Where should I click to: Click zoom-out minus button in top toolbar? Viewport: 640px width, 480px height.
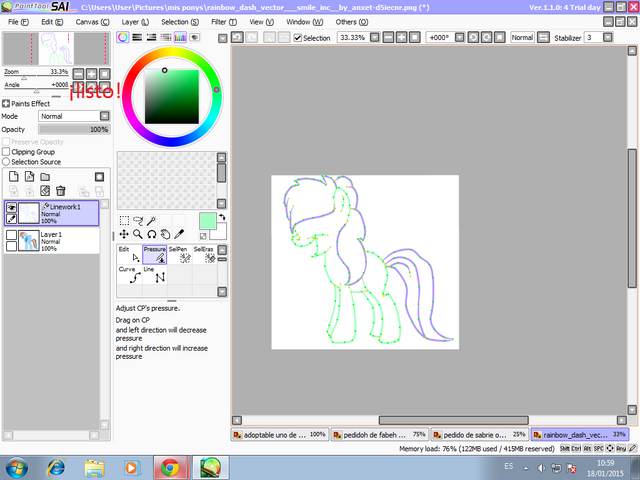389,38
